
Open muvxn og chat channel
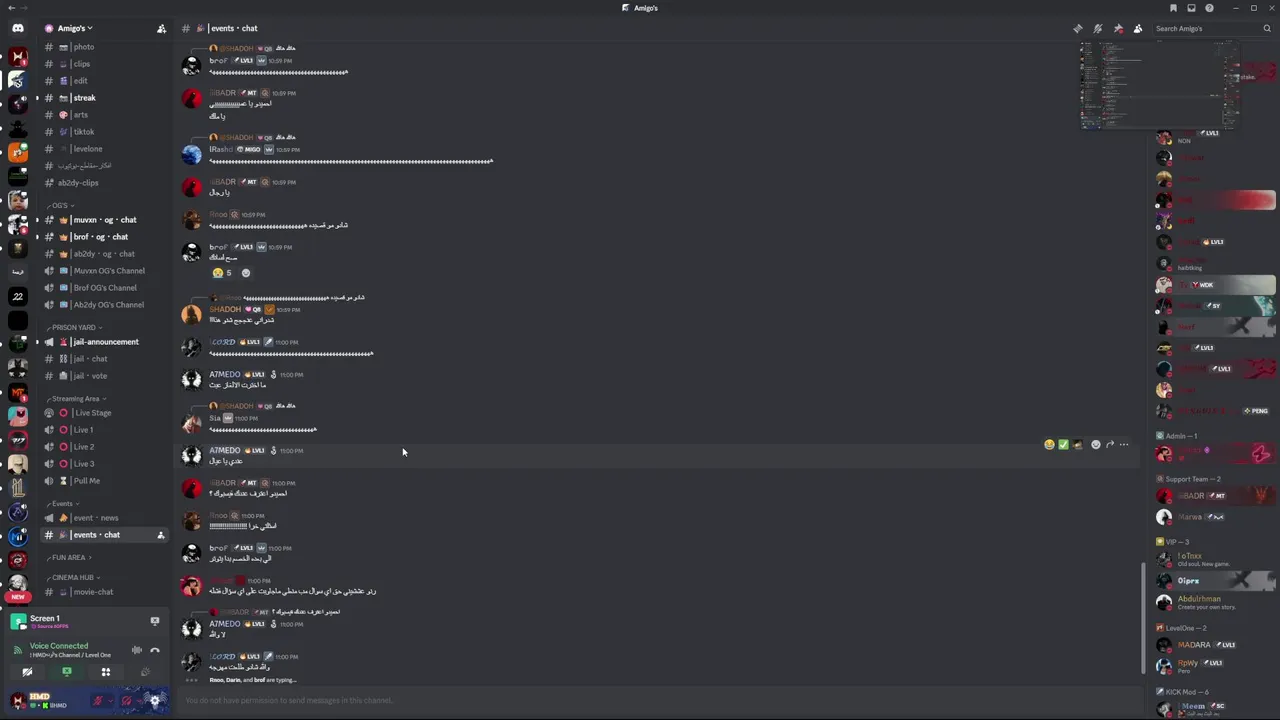tap(106, 220)
